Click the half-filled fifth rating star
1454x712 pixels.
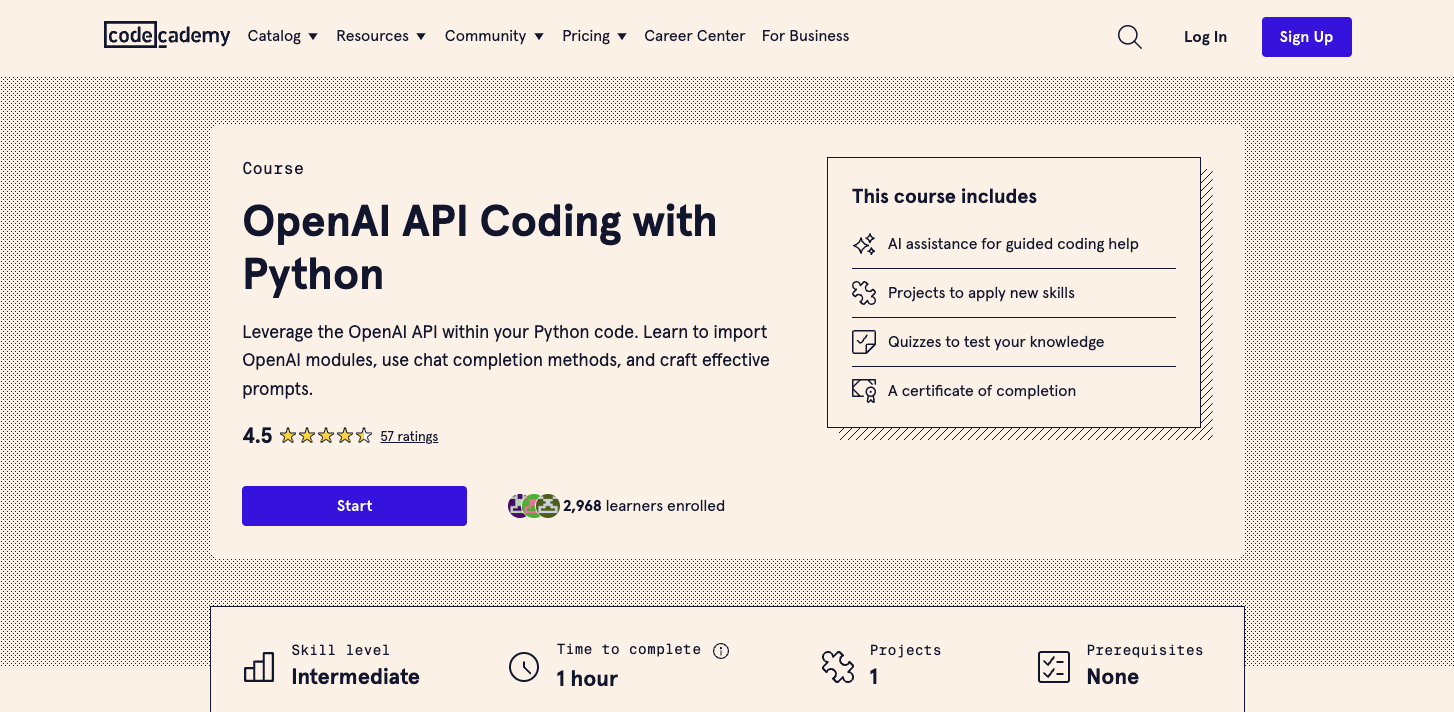coord(363,435)
